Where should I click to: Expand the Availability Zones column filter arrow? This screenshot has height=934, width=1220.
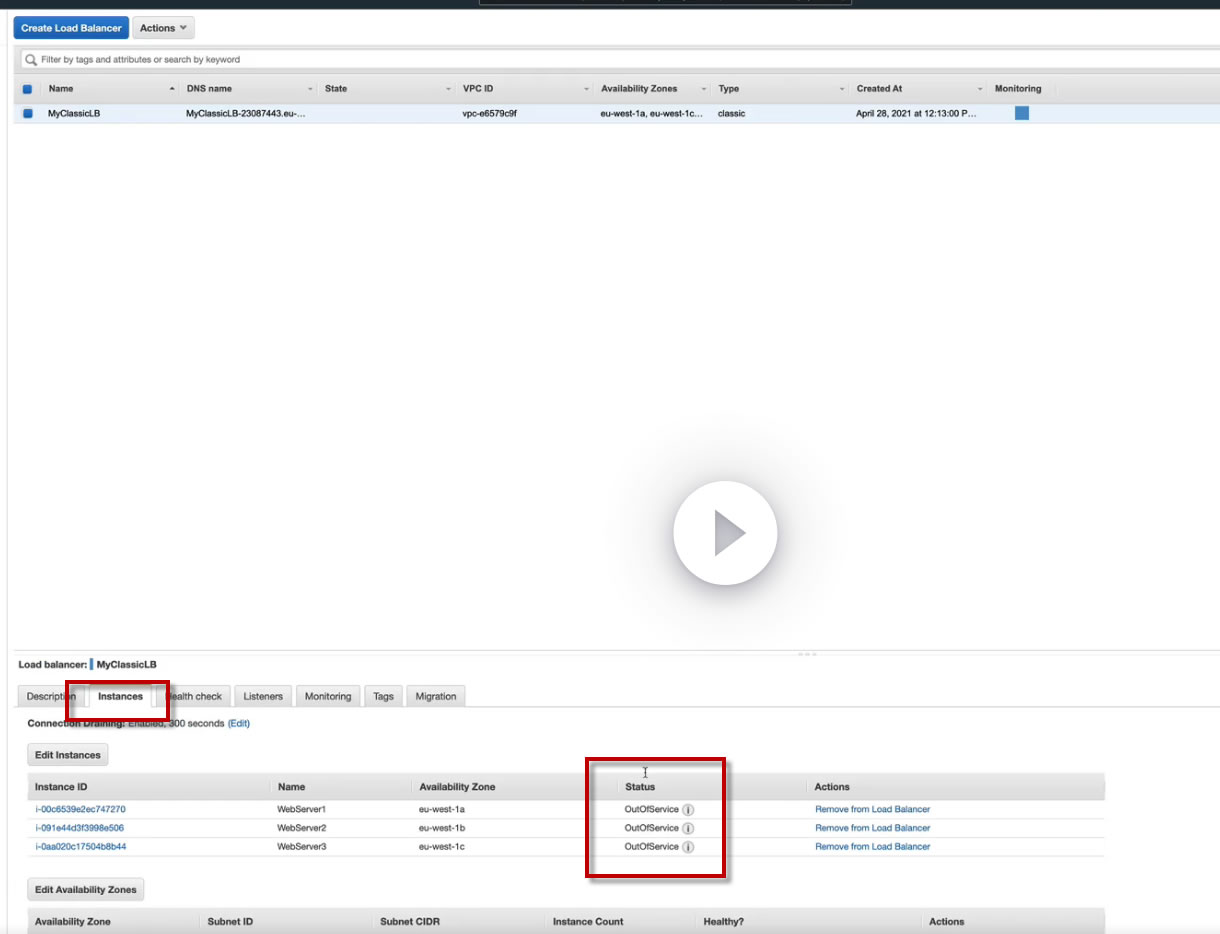[x=704, y=89]
